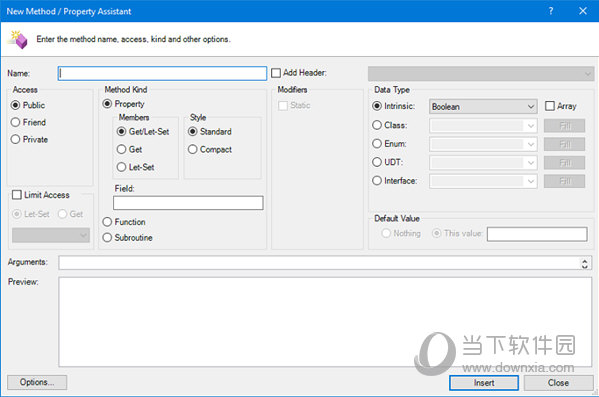Enable the Add Header checkbox
This screenshot has width=599, height=397.
pos(276,73)
